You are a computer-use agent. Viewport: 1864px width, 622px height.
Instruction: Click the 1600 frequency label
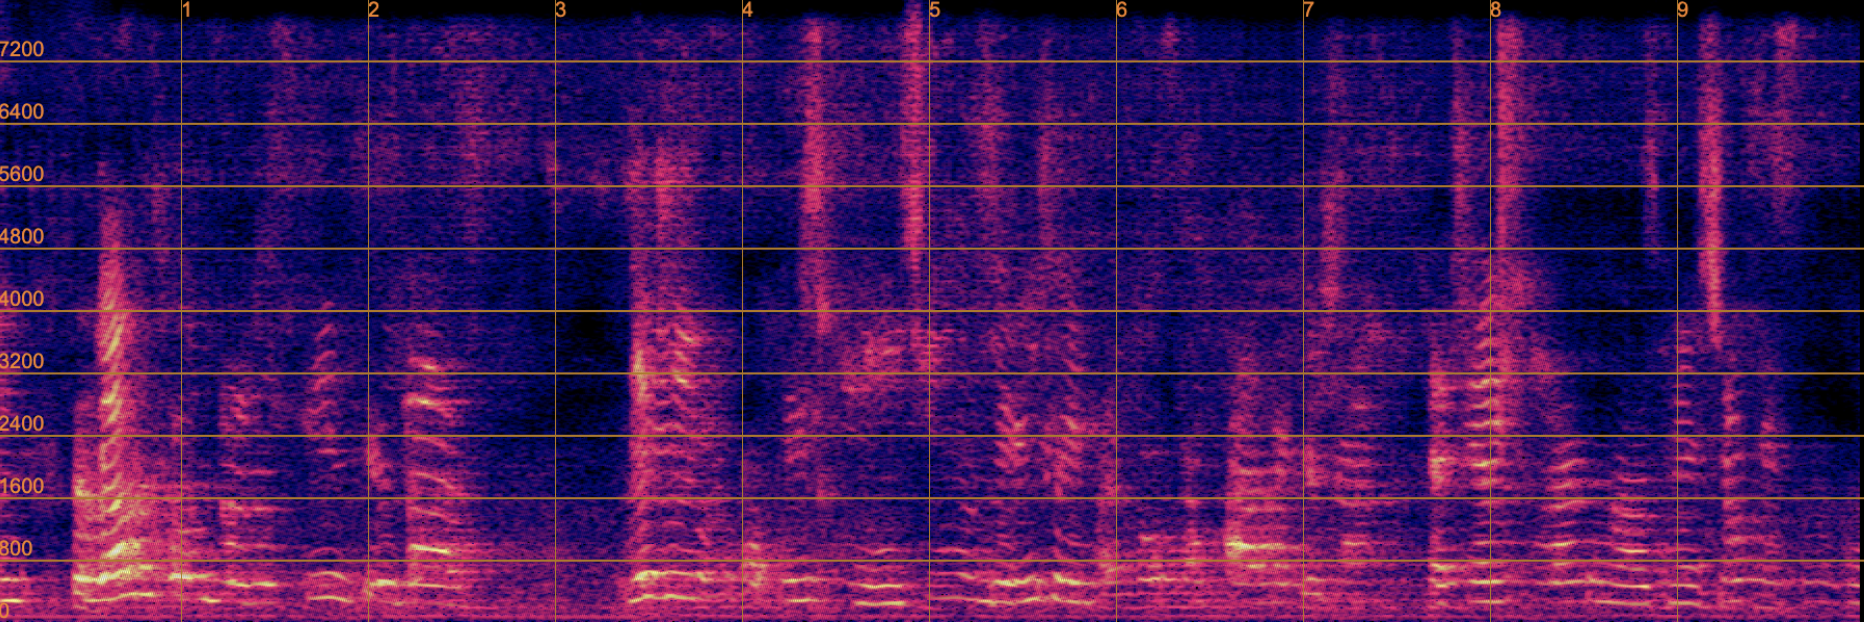[22, 487]
